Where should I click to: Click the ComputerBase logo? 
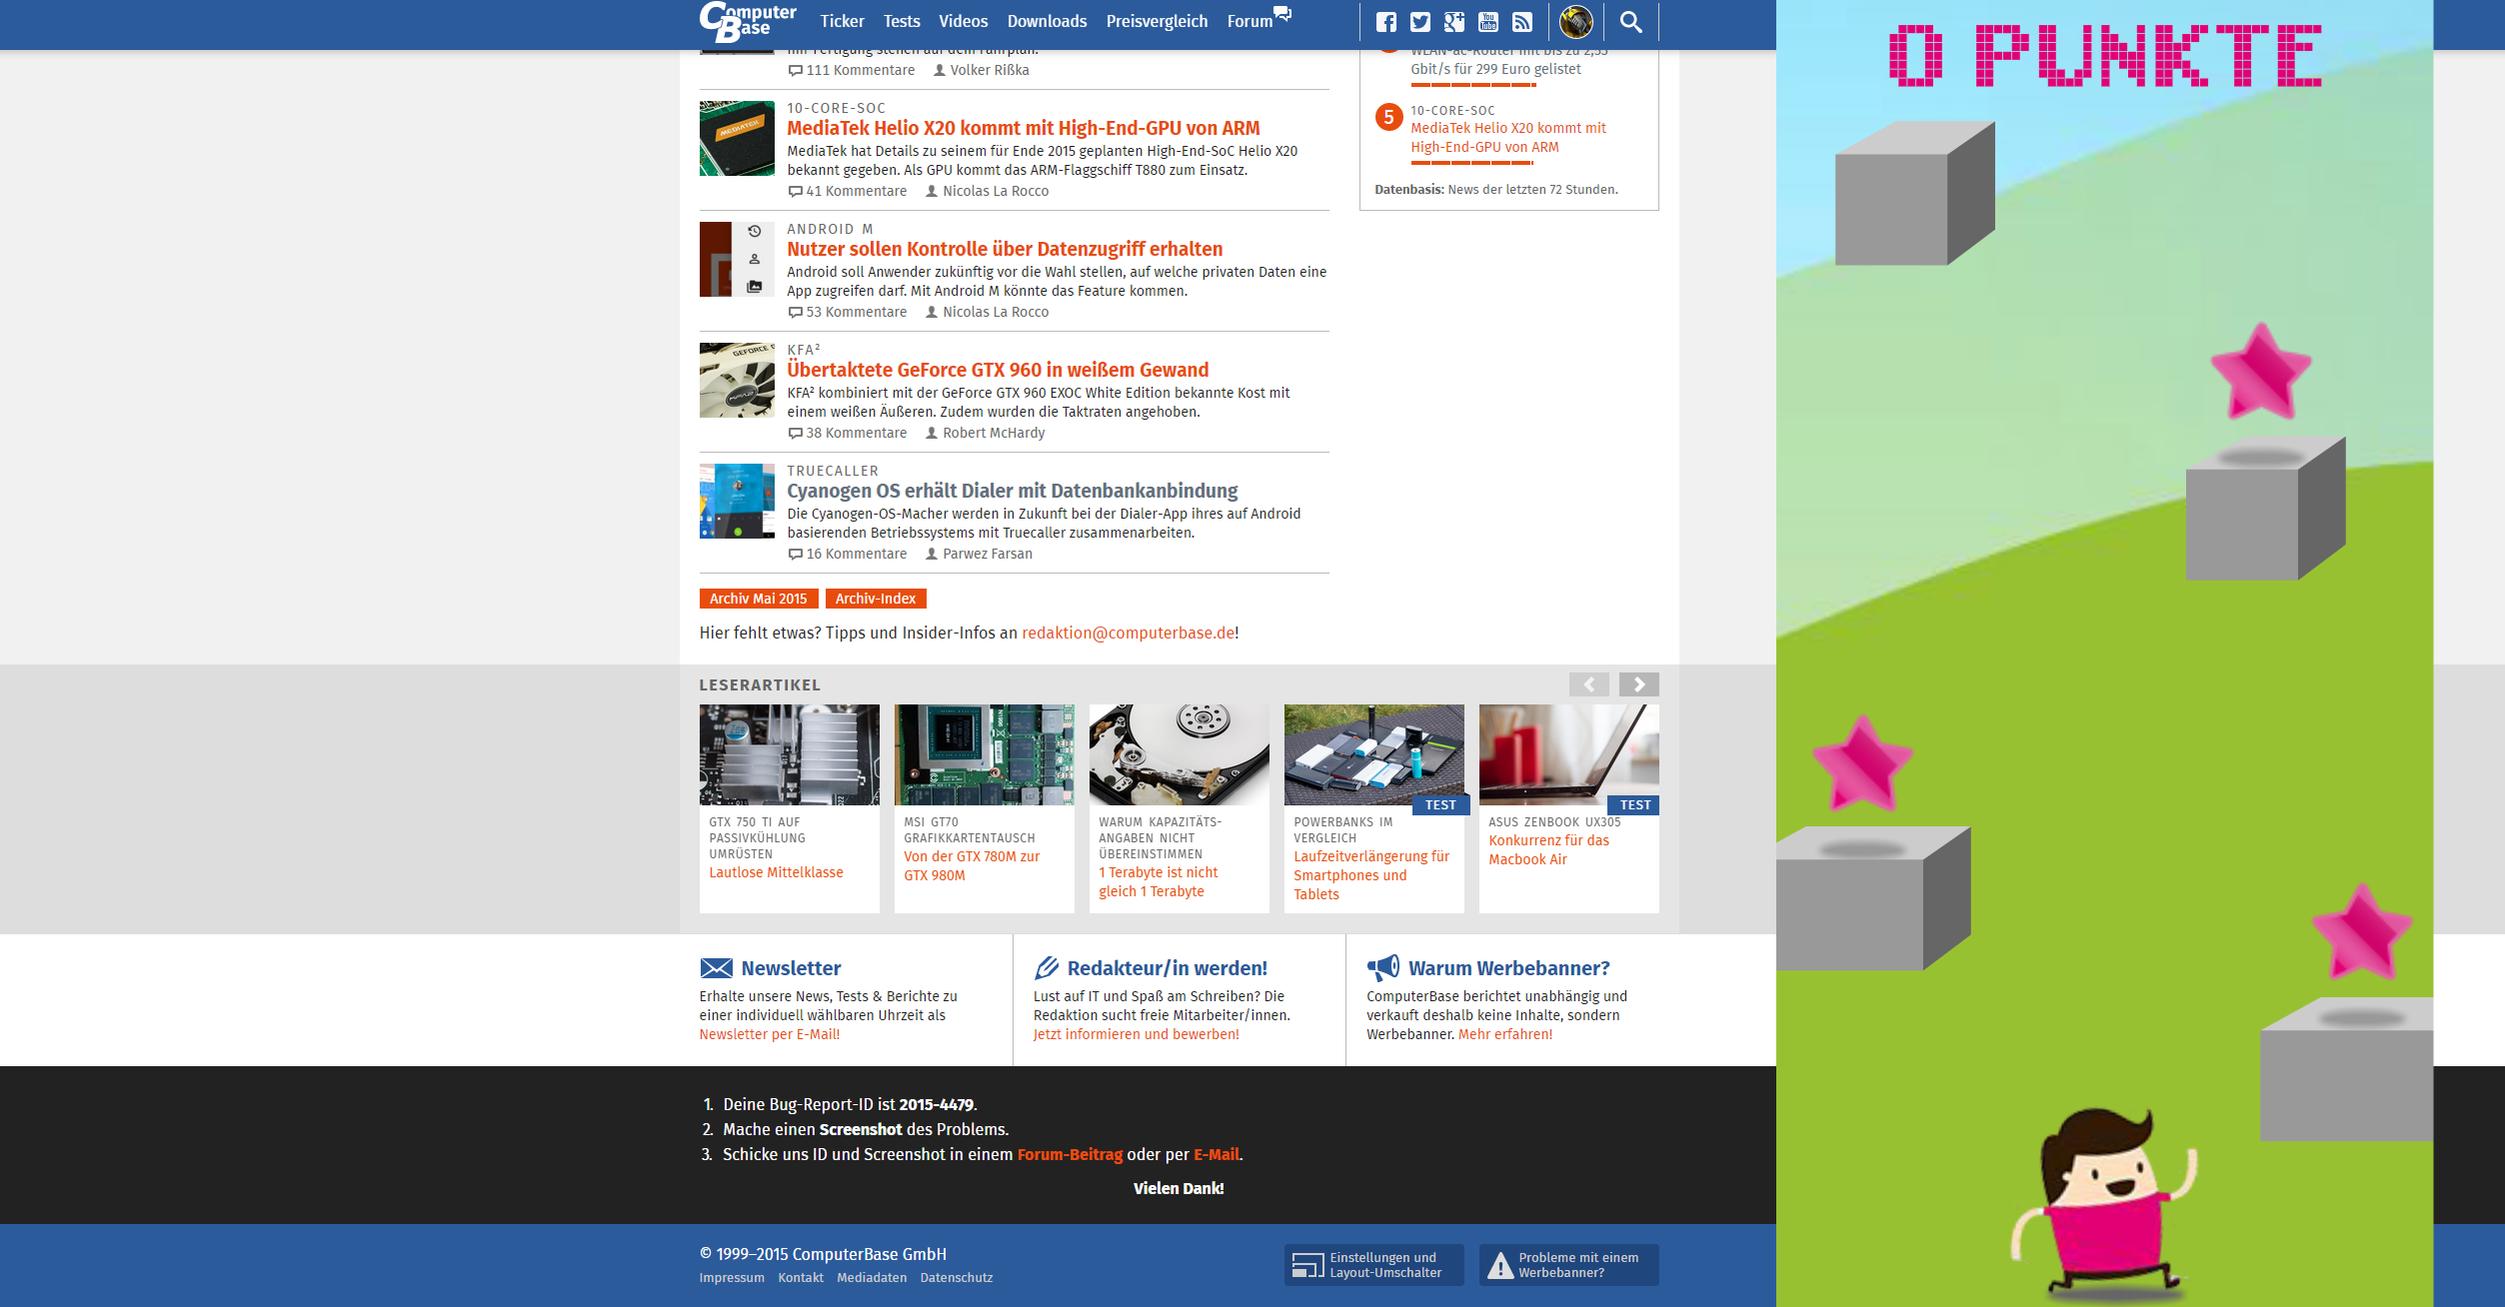click(x=746, y=22)
